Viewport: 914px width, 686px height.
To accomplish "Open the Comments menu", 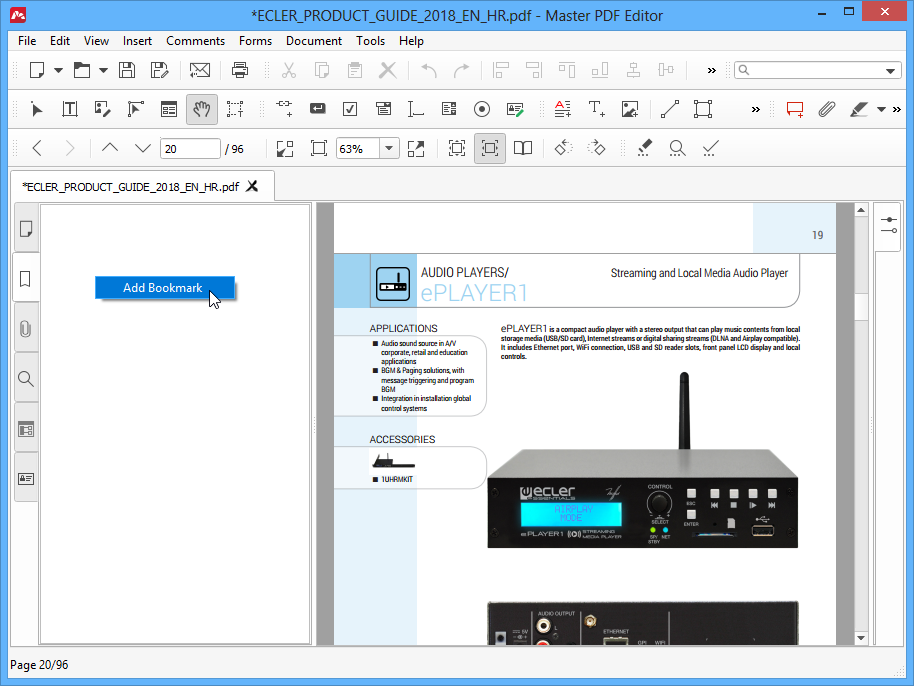I will 195,41.
